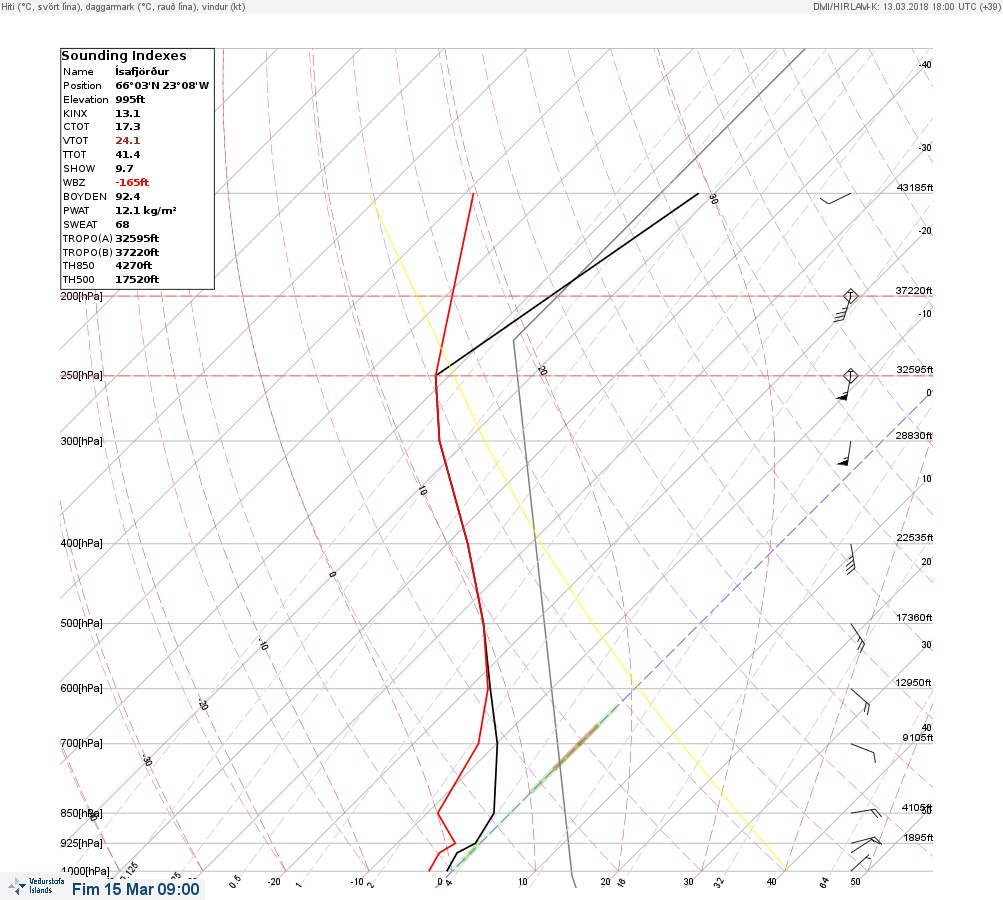Click the 43185ft height label on right axis

tap(915, 187)
